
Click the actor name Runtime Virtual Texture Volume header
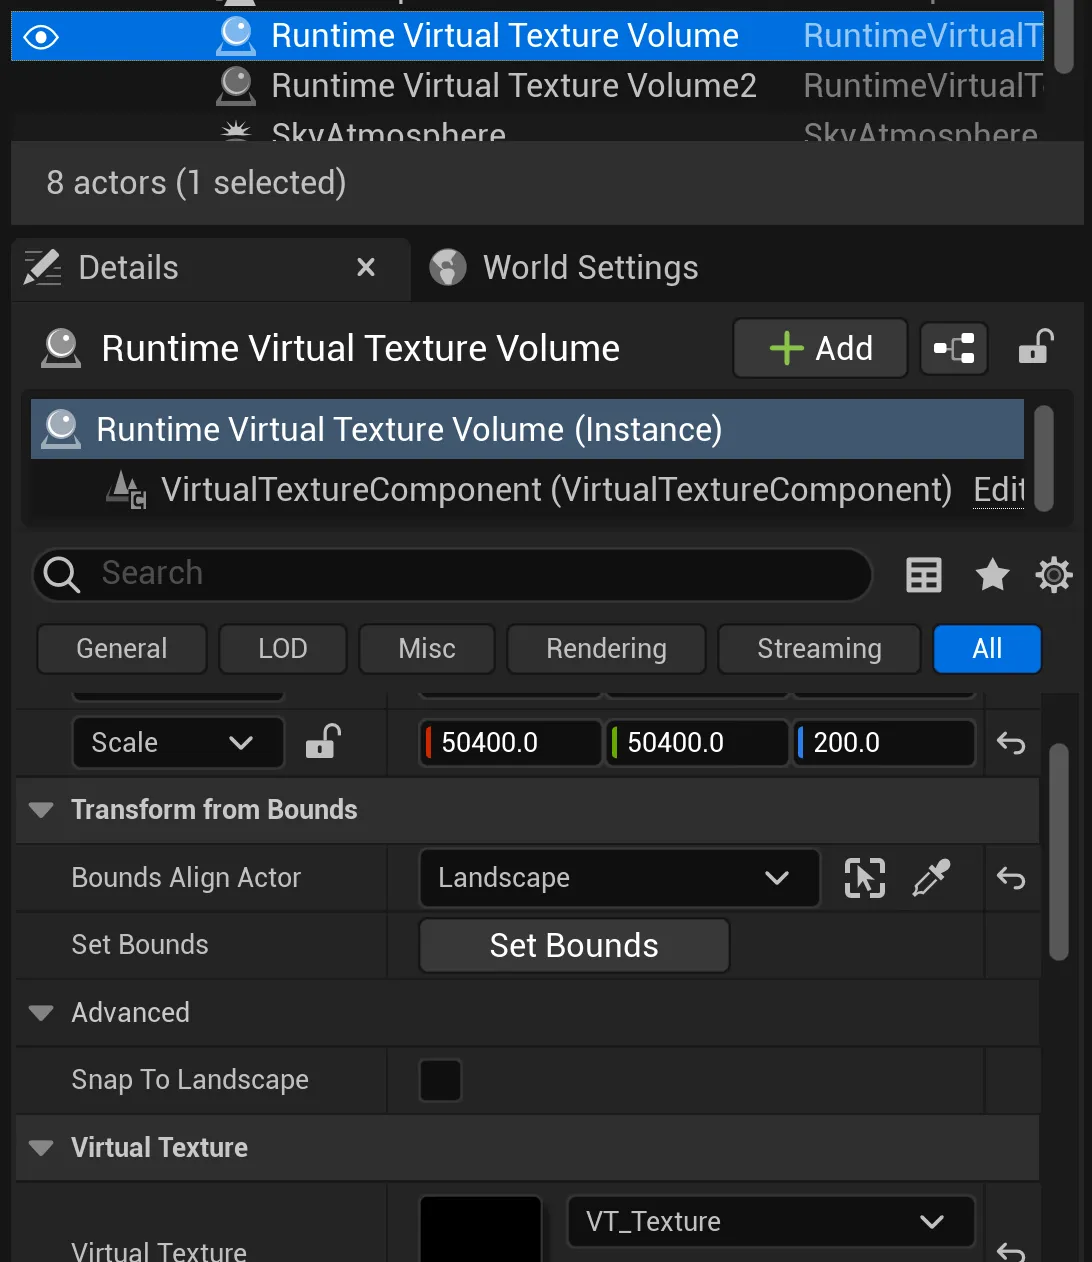360,349
